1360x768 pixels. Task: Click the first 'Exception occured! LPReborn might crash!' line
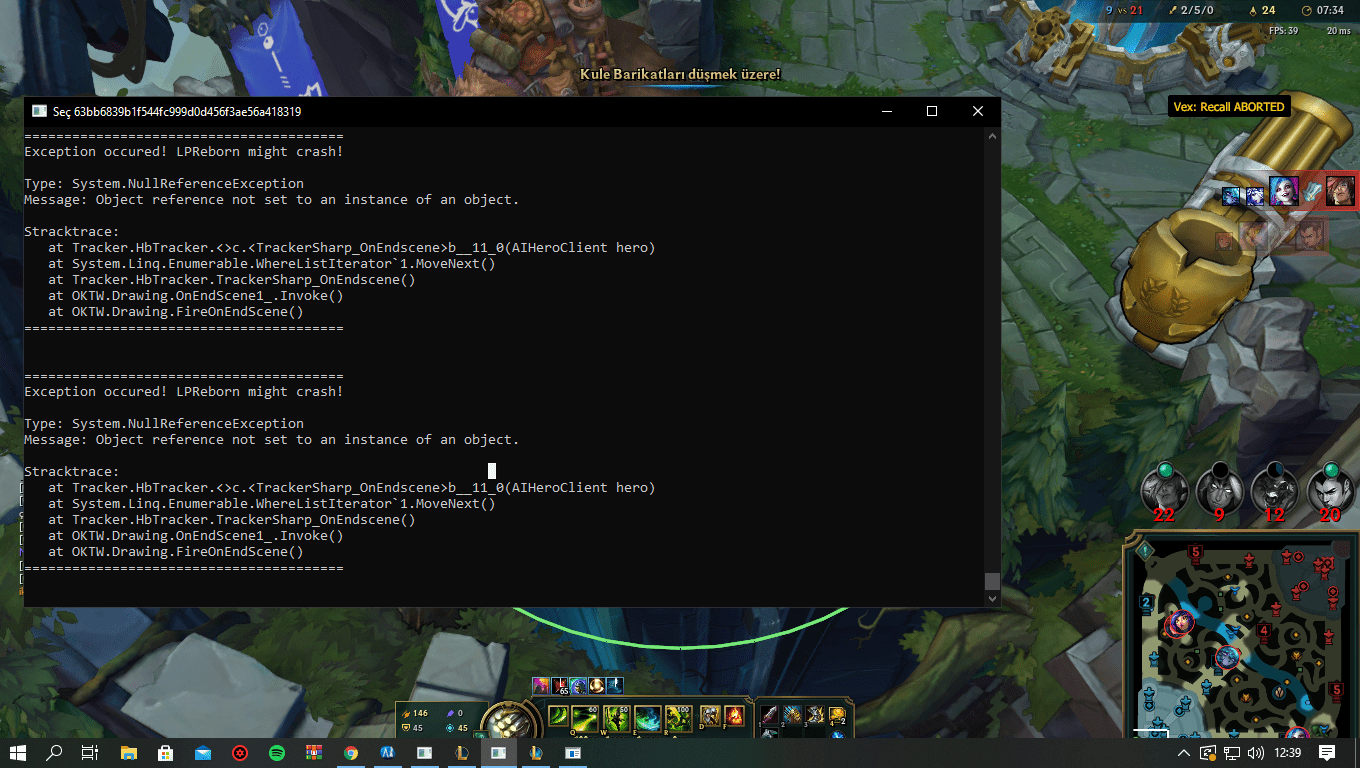point(184,152)
